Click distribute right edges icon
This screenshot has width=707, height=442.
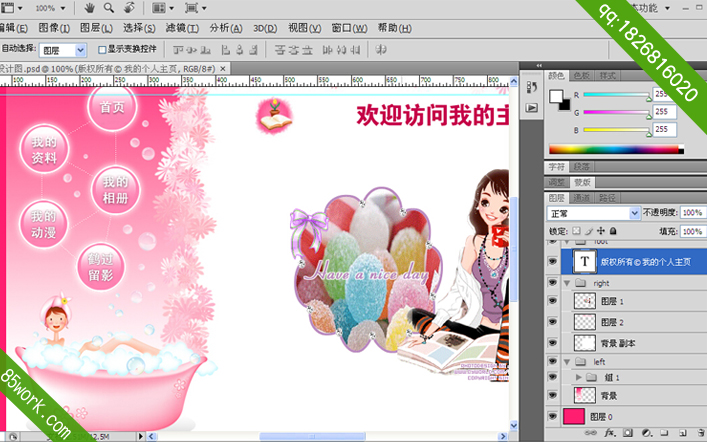[x=355, y=50]
